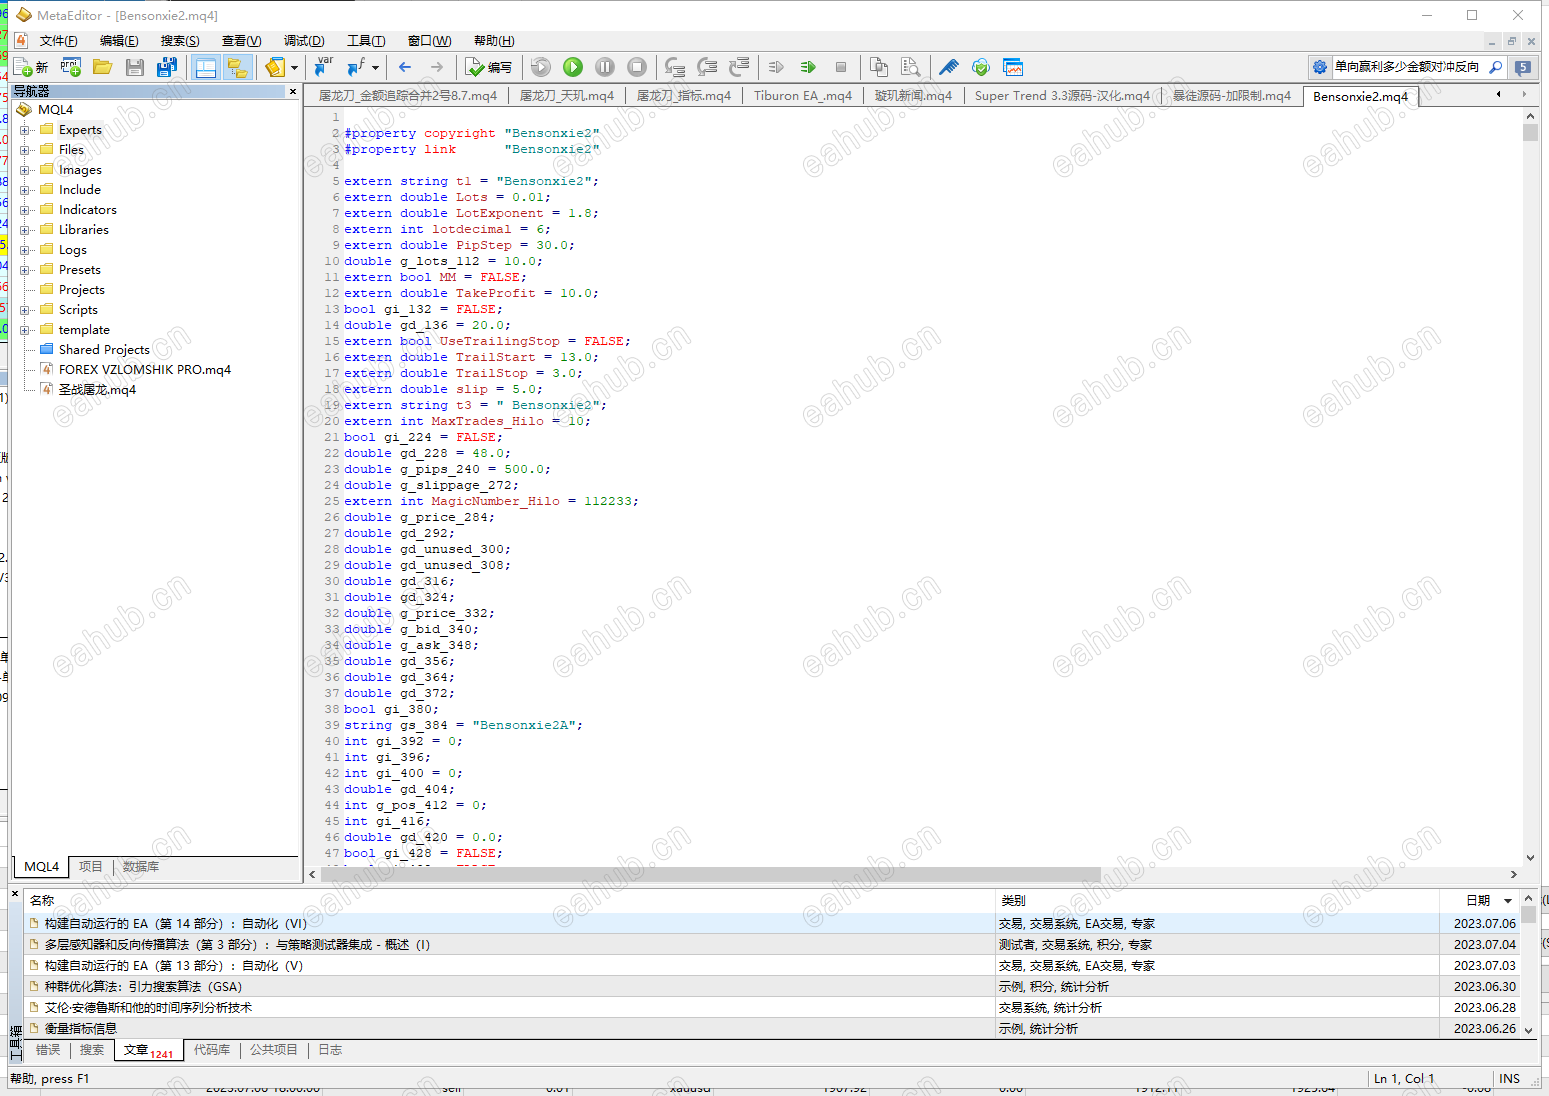Switch to the 屠龙刀_天玑.mq4 tab
Image resolution: width=1549 pixels, height=1096 pixels.
click(x=566, y=96)
